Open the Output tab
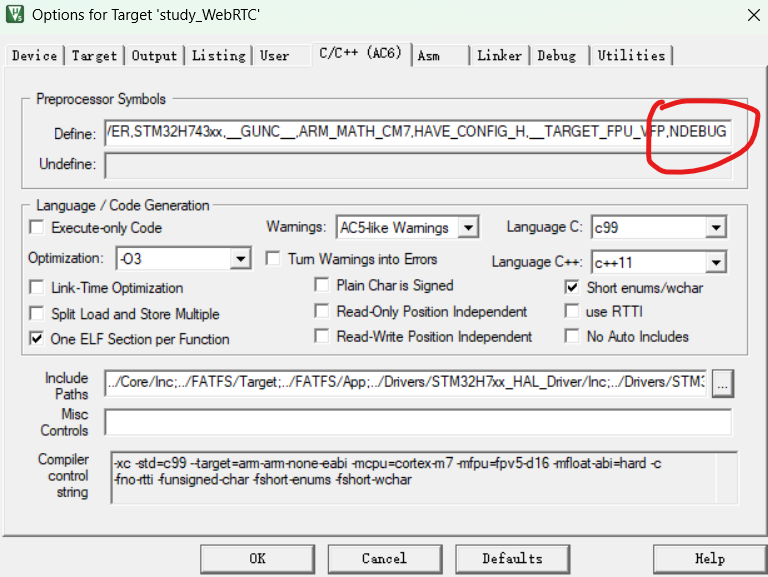This screenshot has height=577, width=768. coord(154,55)
